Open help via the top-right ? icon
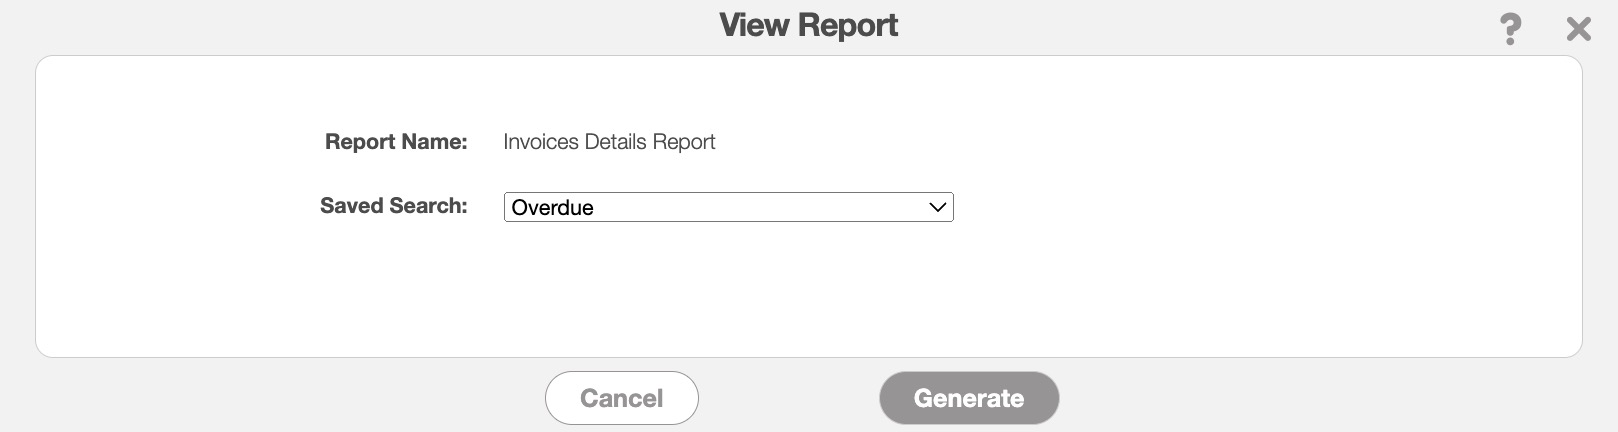Screen dimensions: 1618x432 point(1510,29)
